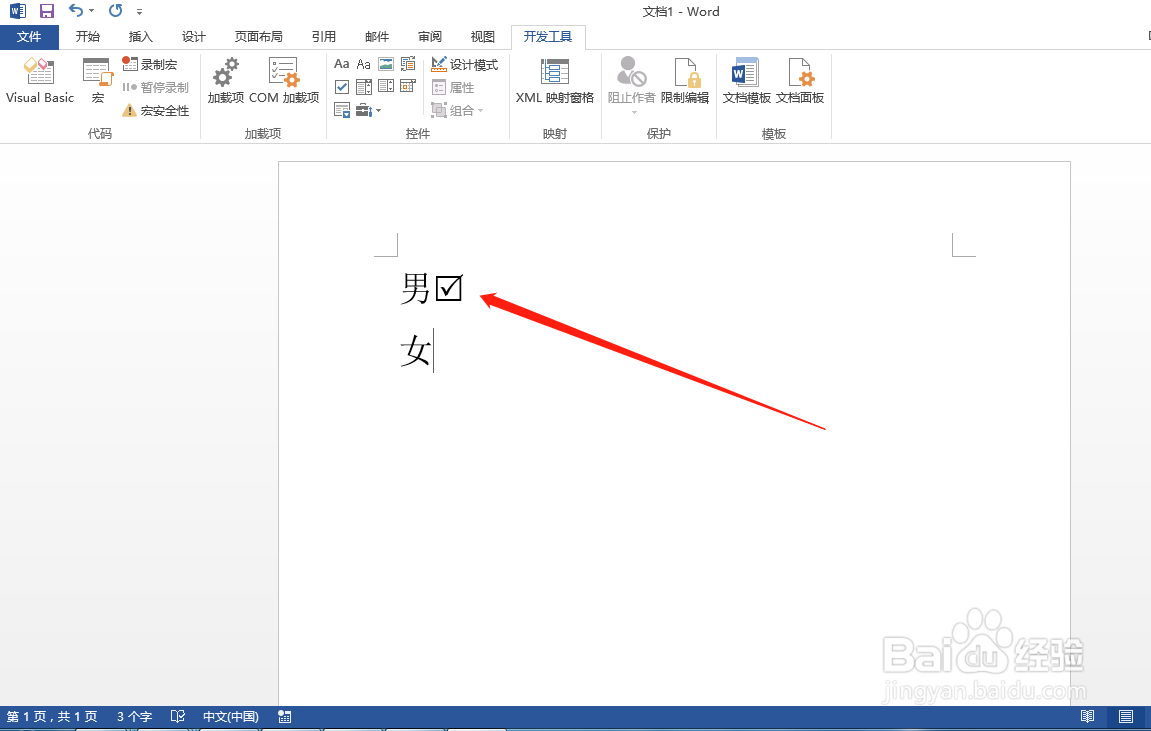
Task: Expand the undo history dropdown
Action: tap(92, 11)
